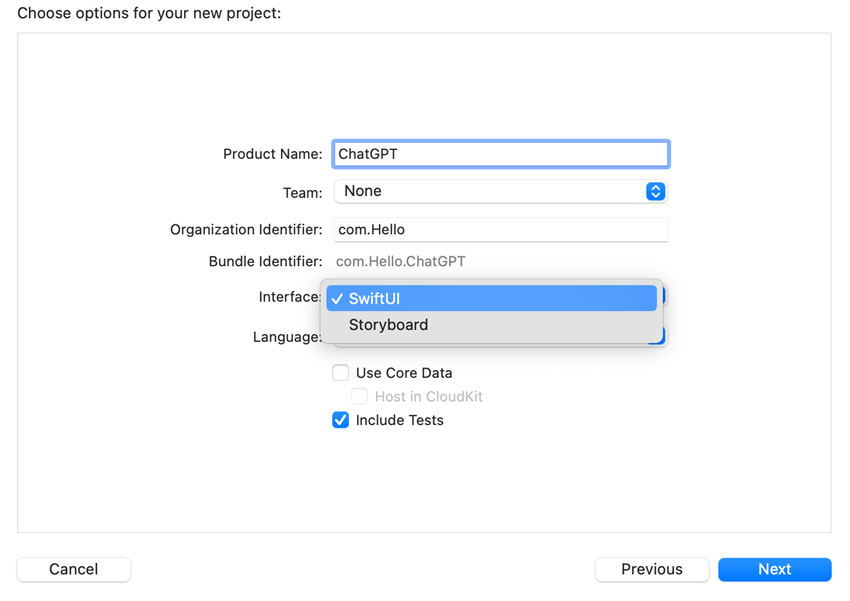Viewport: 850px width, 601px height.
Task: Click the Organization Identifier field
Action: click(x=500, y=229)
